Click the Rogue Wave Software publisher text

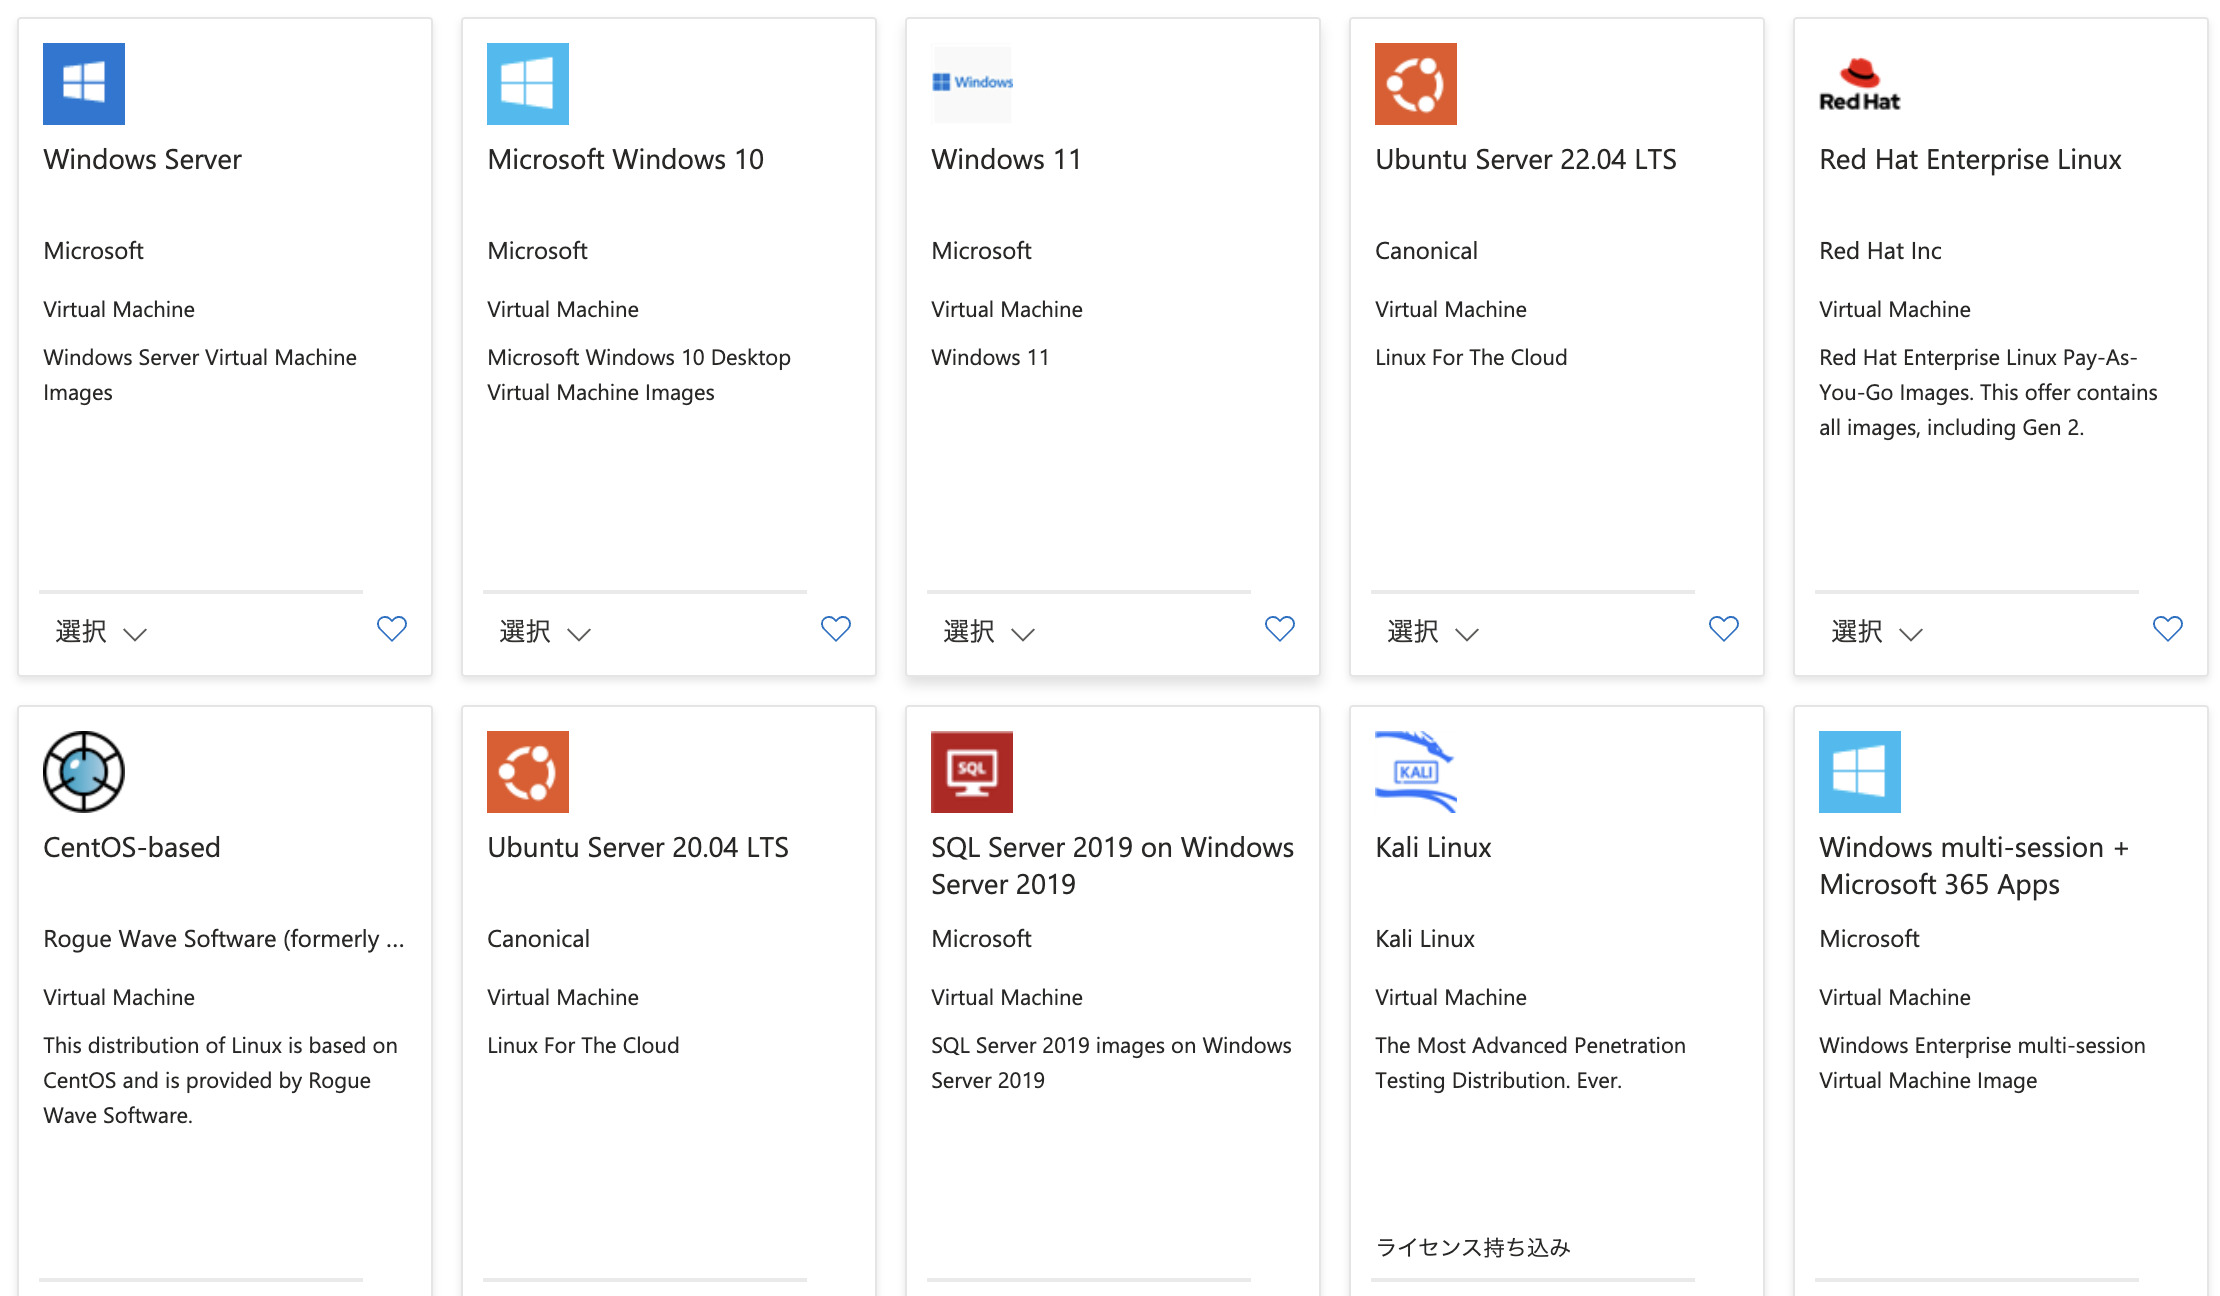click(224, 939)
